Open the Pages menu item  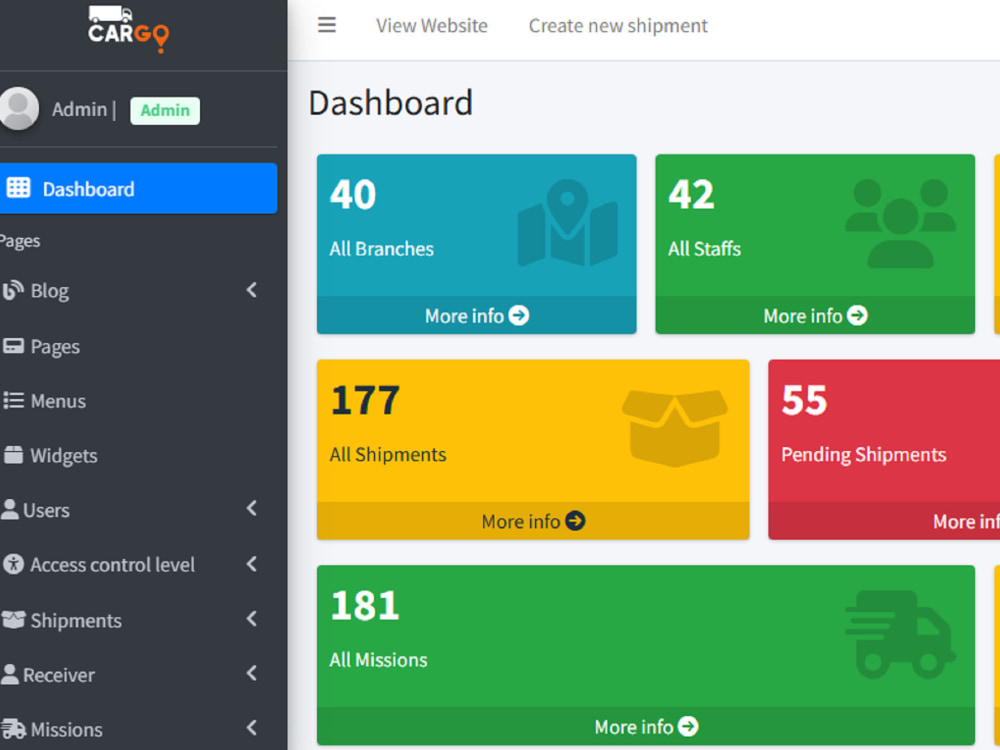55,347
